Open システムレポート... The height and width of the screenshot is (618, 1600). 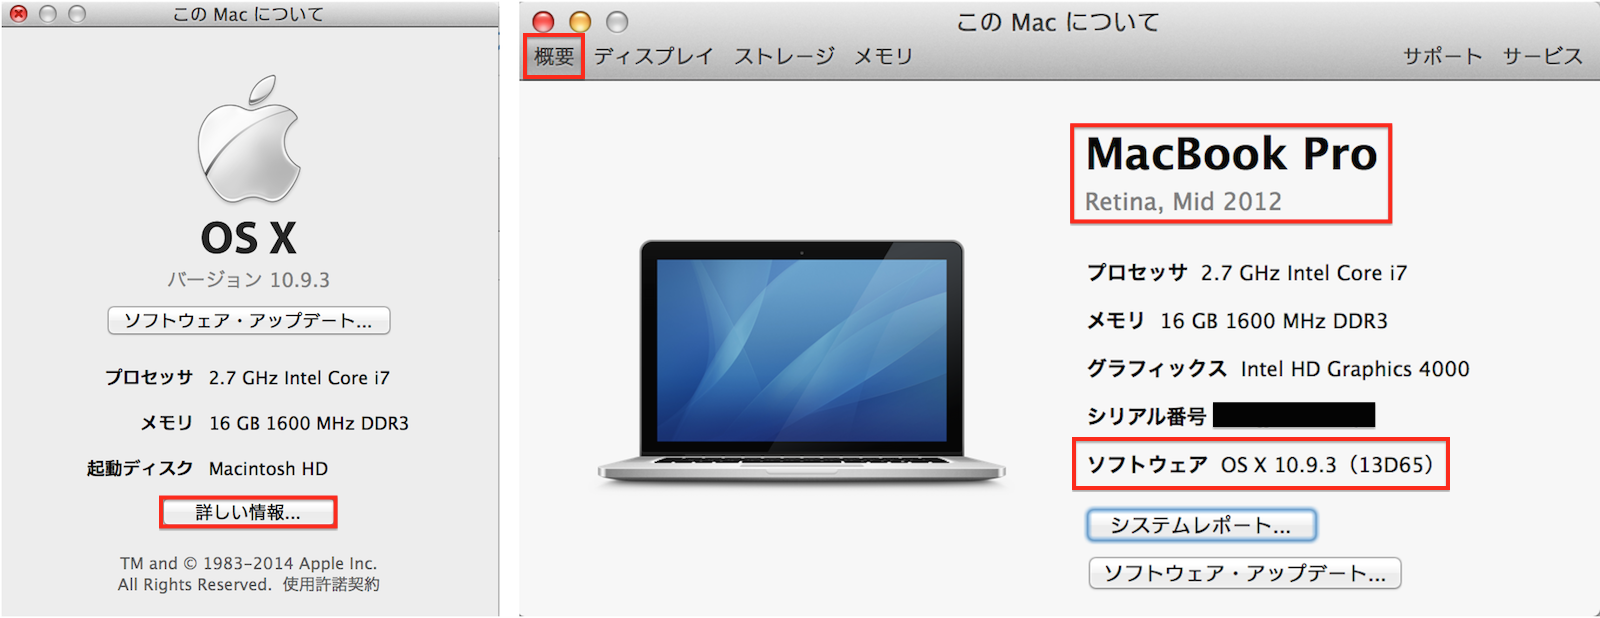coord(1201,525)
